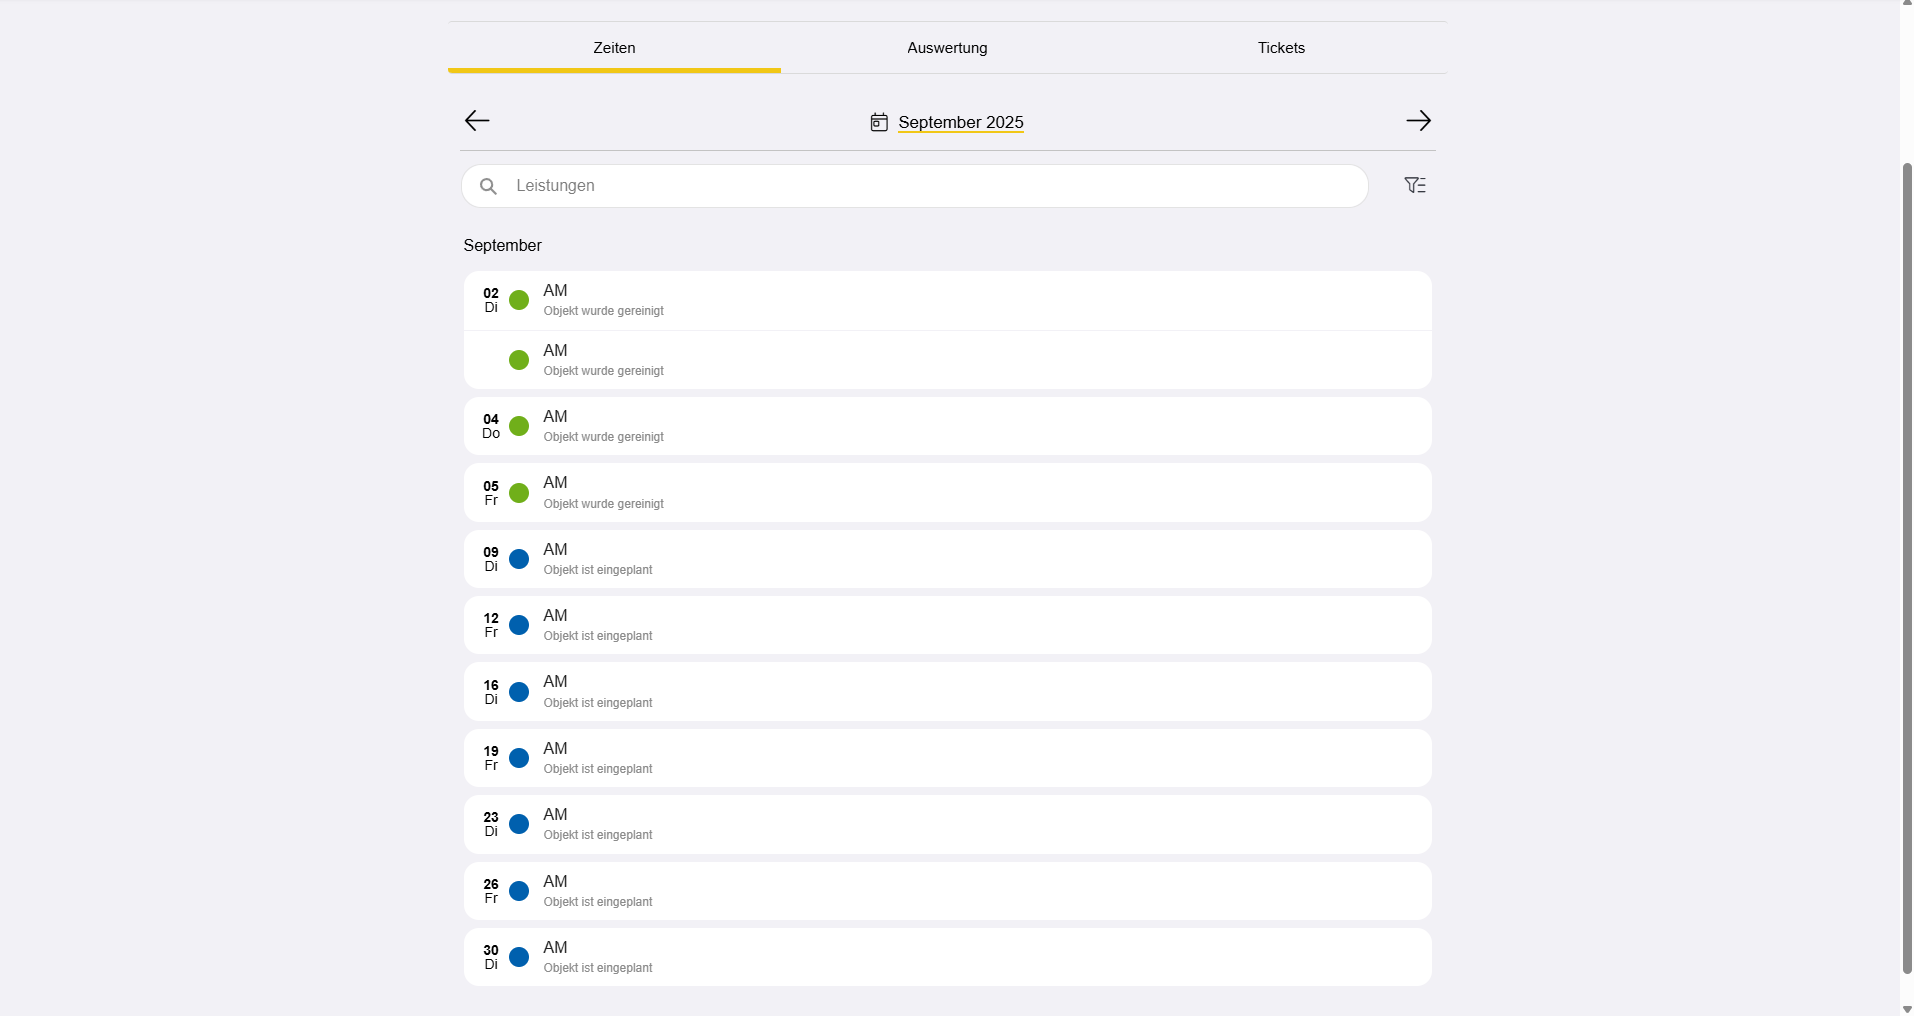Click blue status dot for 09 Di
1914x1016 pixels.
click(519, 559)
